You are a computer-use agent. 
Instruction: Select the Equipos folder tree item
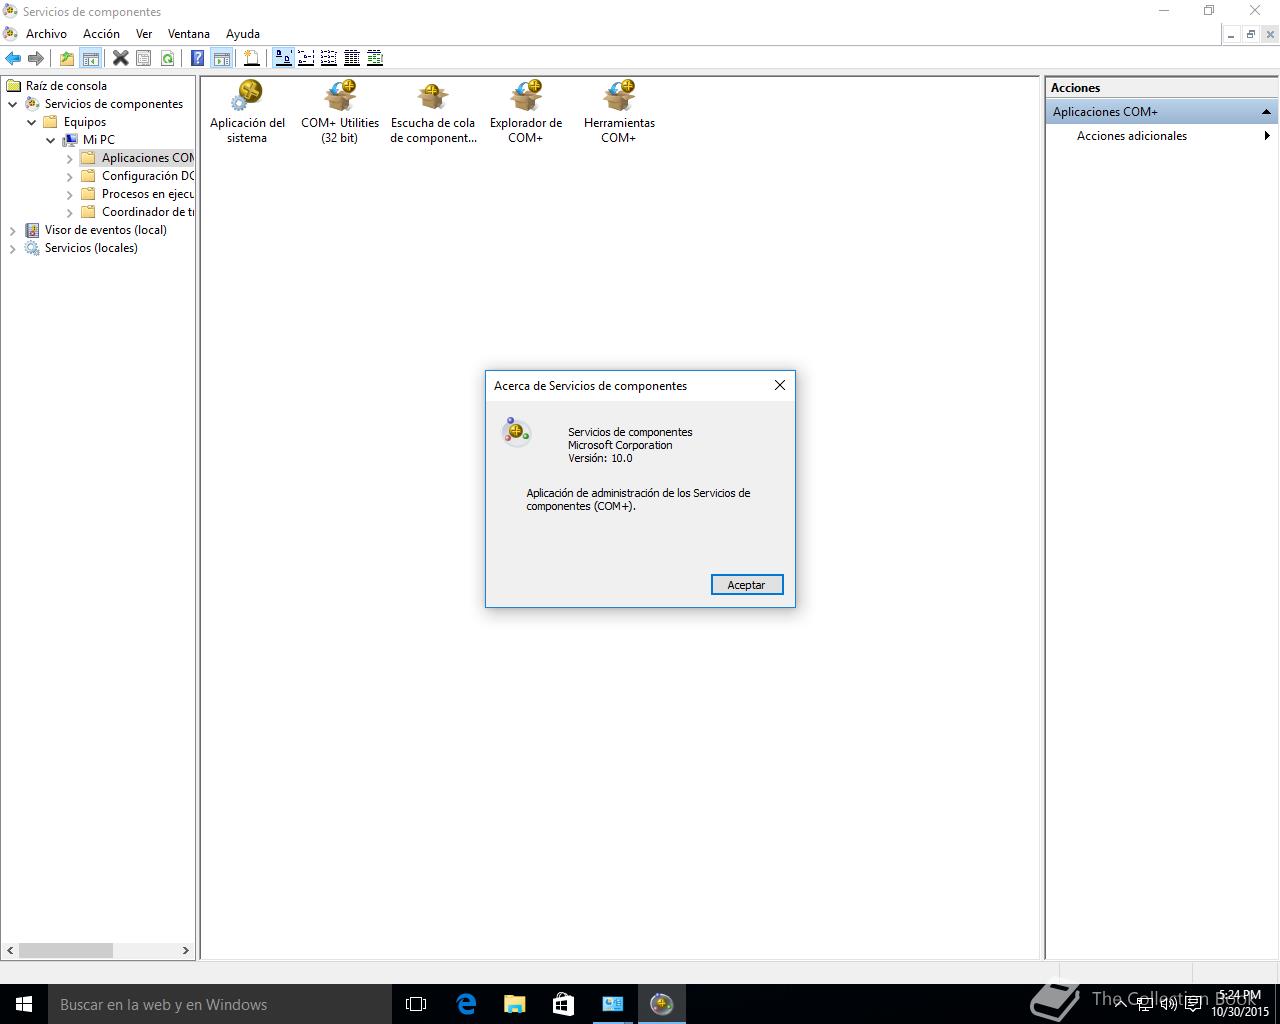(84, 122)
